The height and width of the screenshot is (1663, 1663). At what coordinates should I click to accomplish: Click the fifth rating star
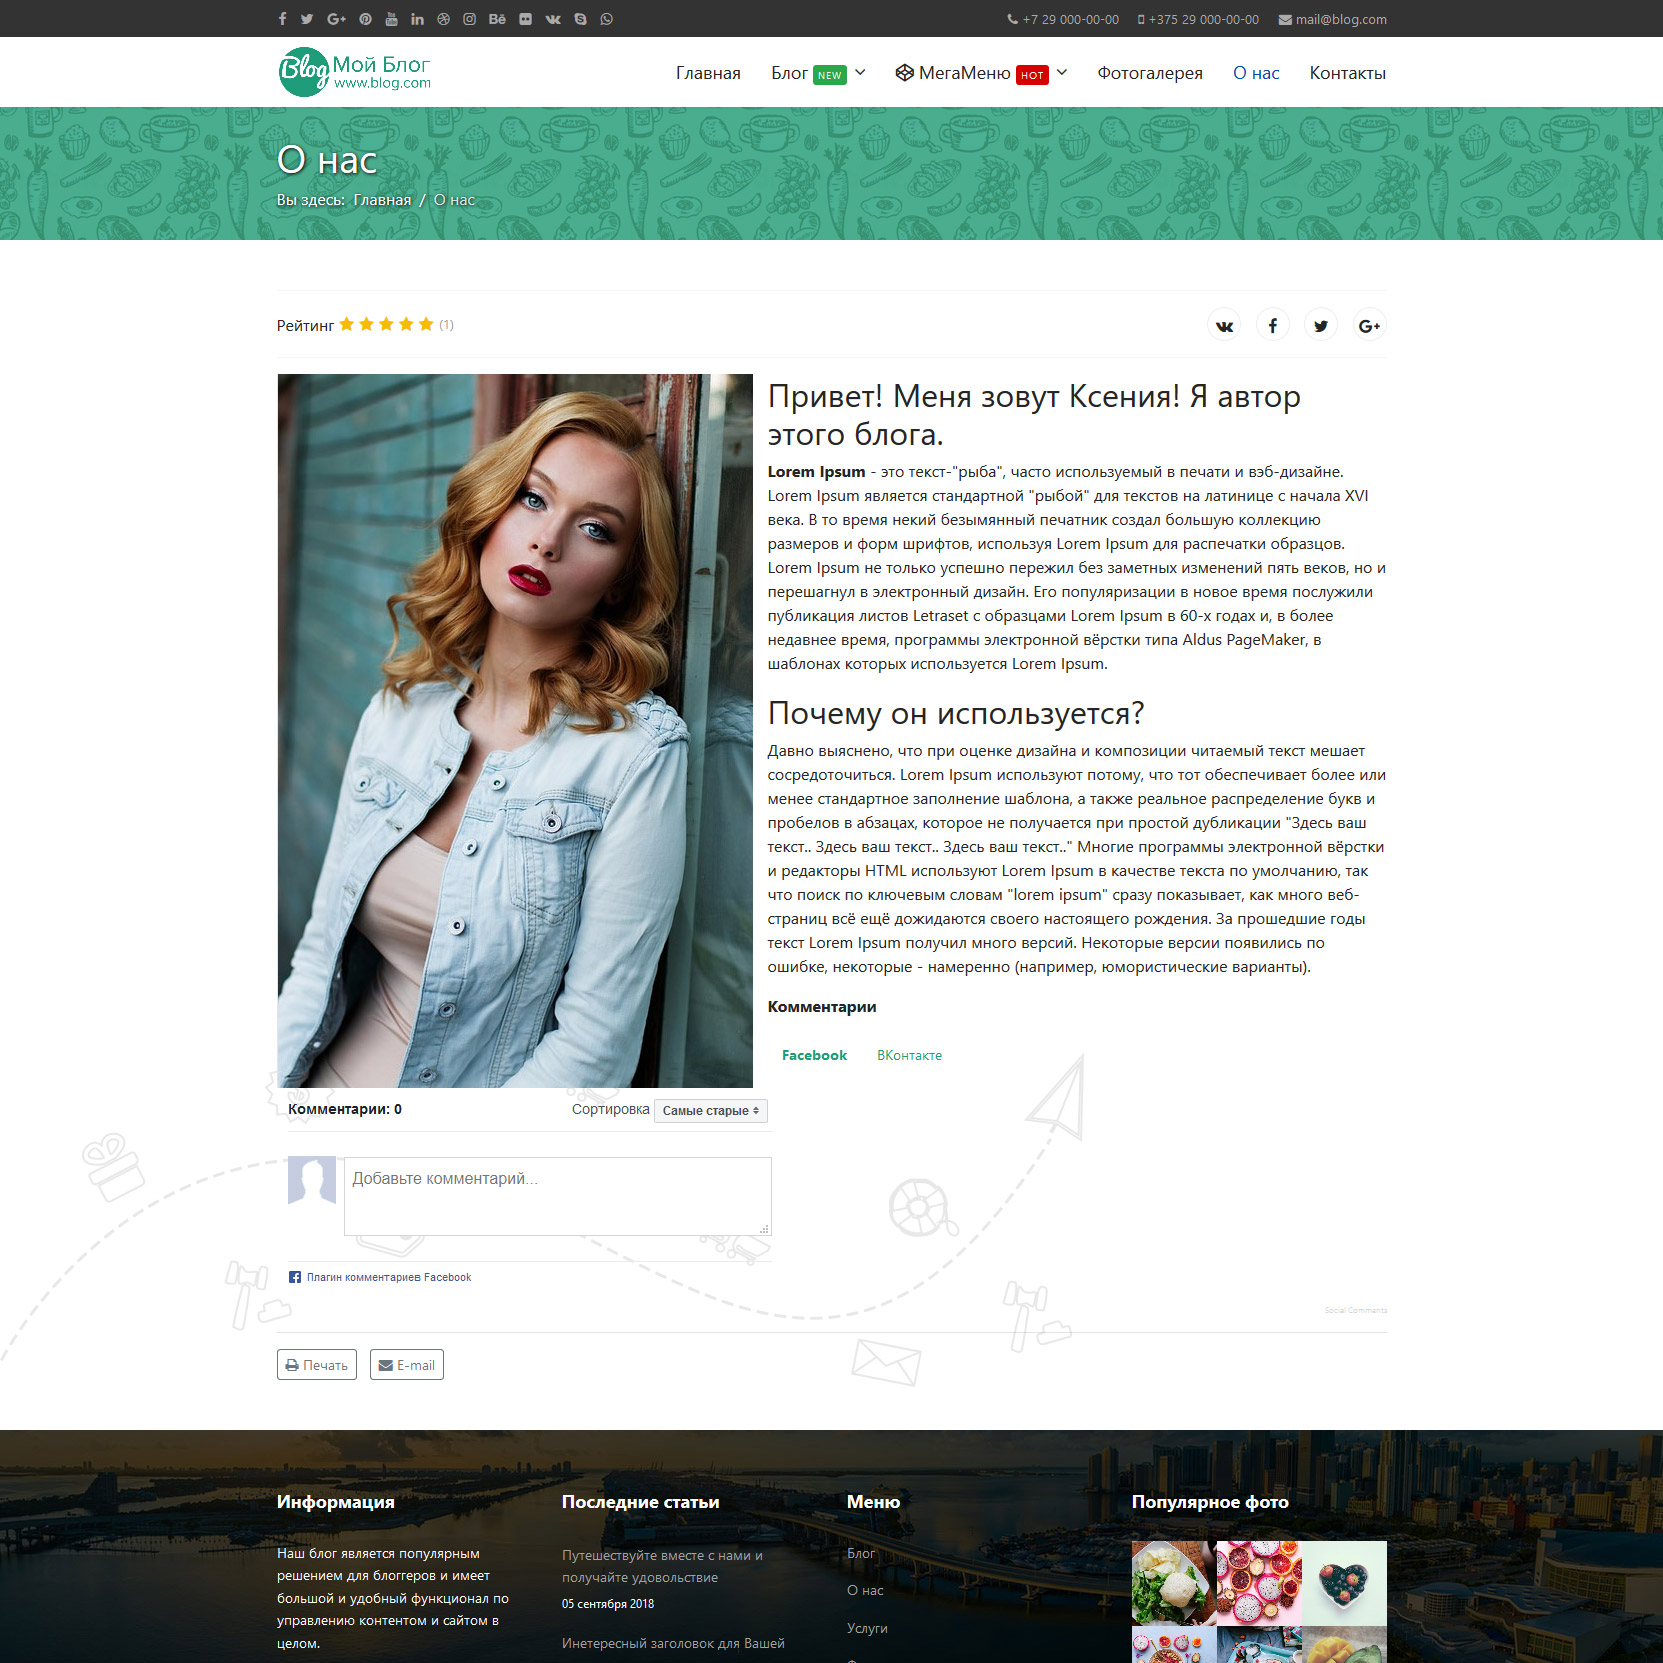(426, 324)
